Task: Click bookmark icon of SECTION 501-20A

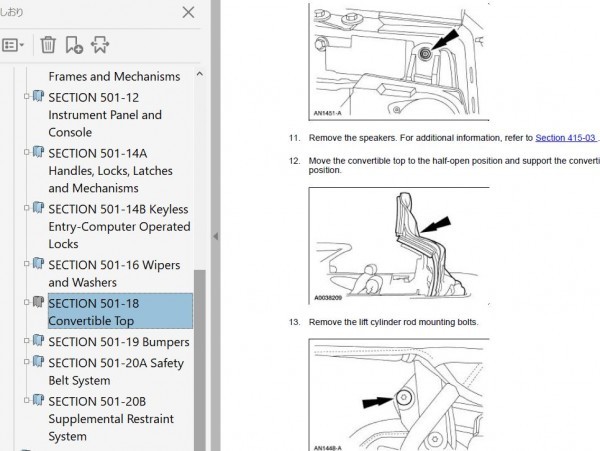Action: point(38,361)
